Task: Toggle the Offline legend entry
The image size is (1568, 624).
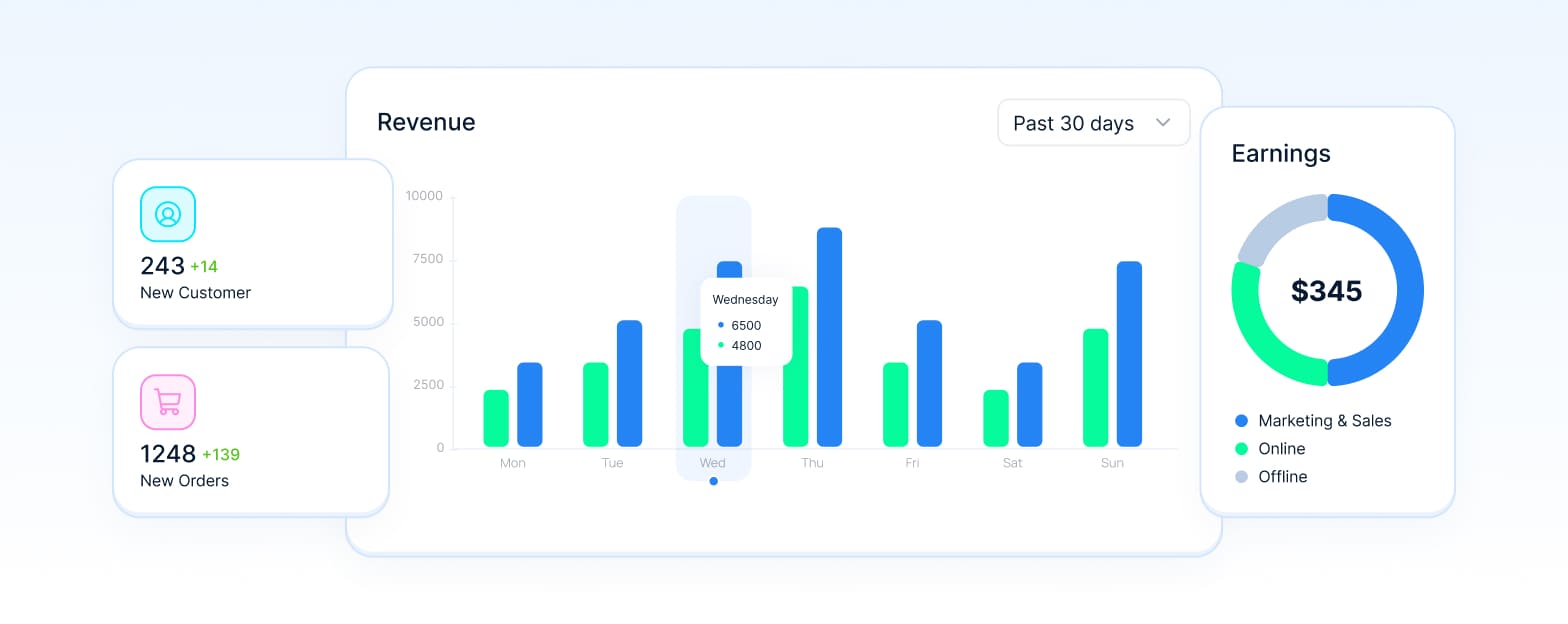Action: point(1282,477)
